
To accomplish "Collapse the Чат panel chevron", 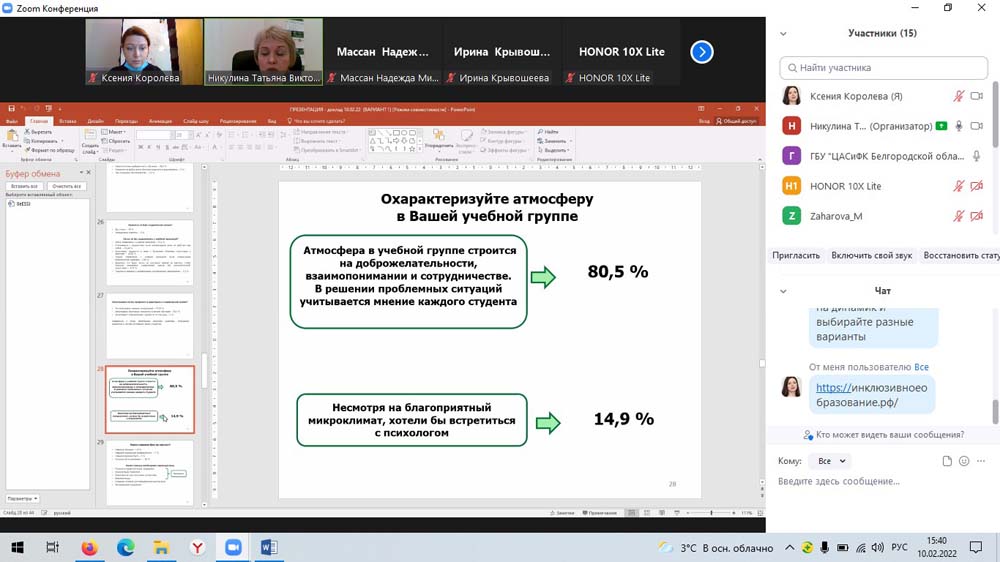I will [783, 291].
